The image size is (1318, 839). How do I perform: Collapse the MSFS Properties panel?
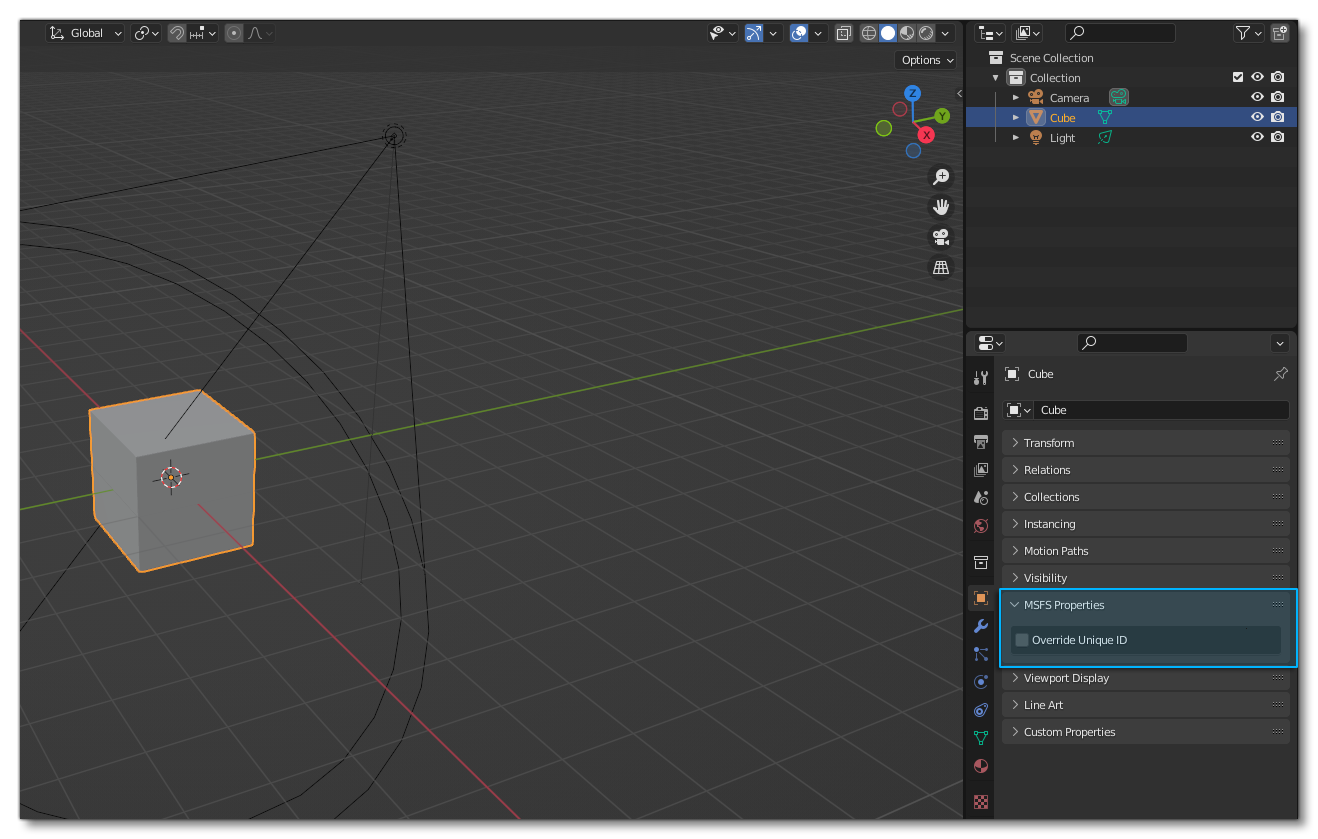coord(1146,605)
